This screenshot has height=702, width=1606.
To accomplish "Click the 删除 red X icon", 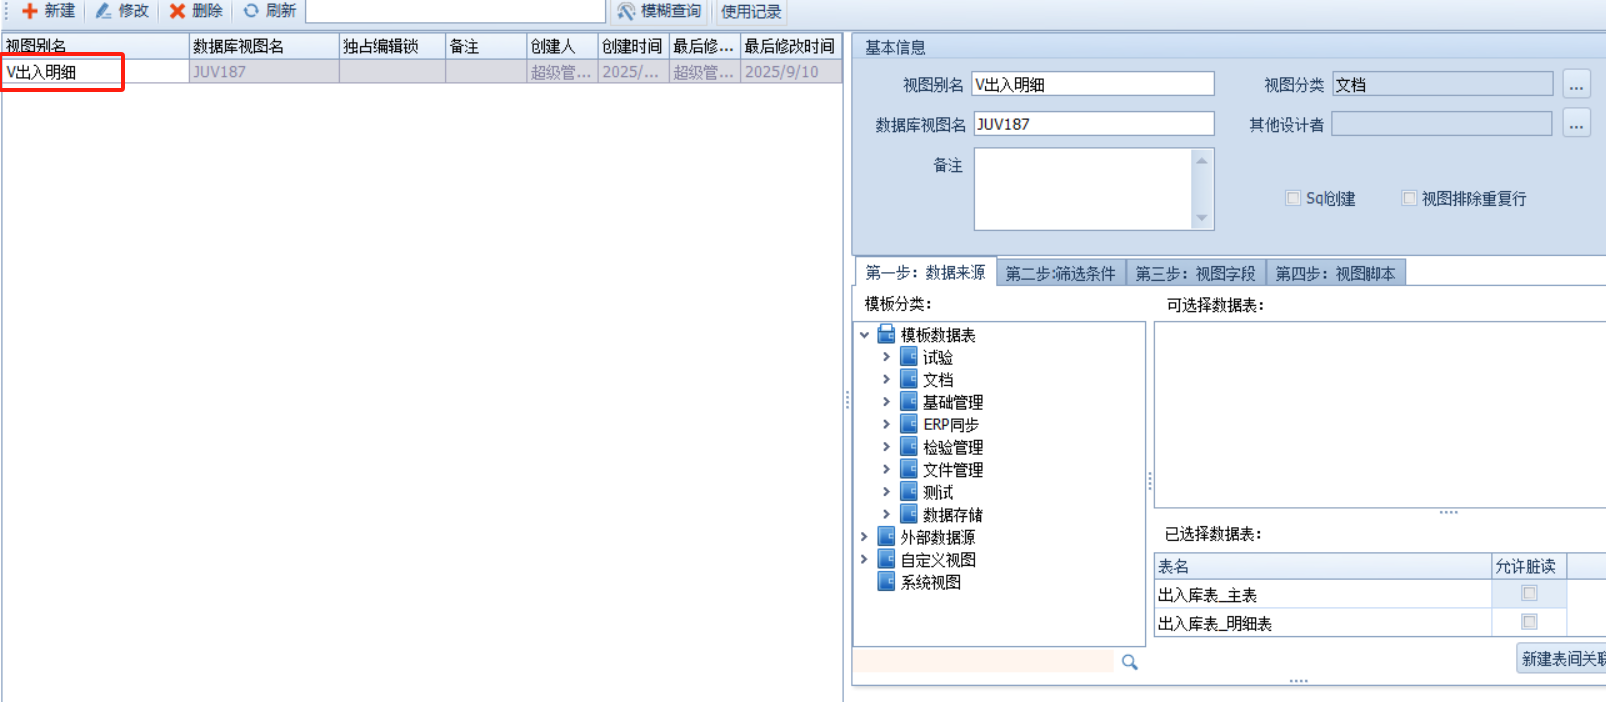I will click(x=177, y=11).
